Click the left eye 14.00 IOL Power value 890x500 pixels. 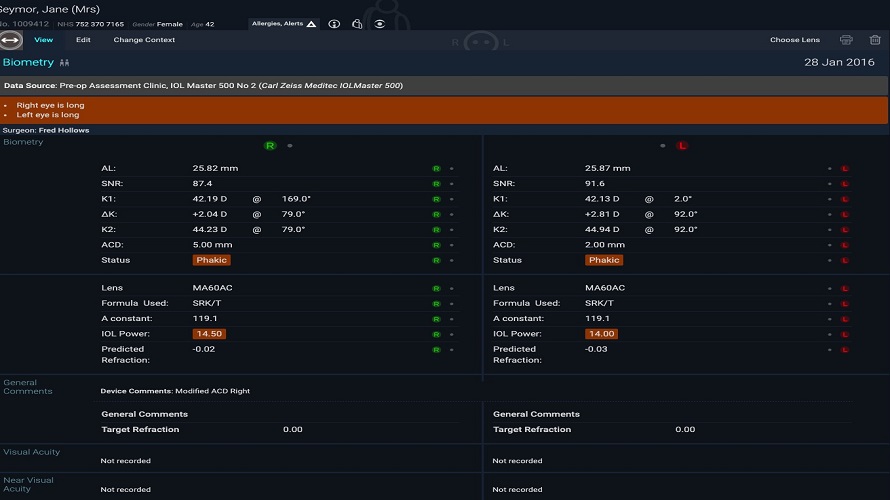coord(601,334)
